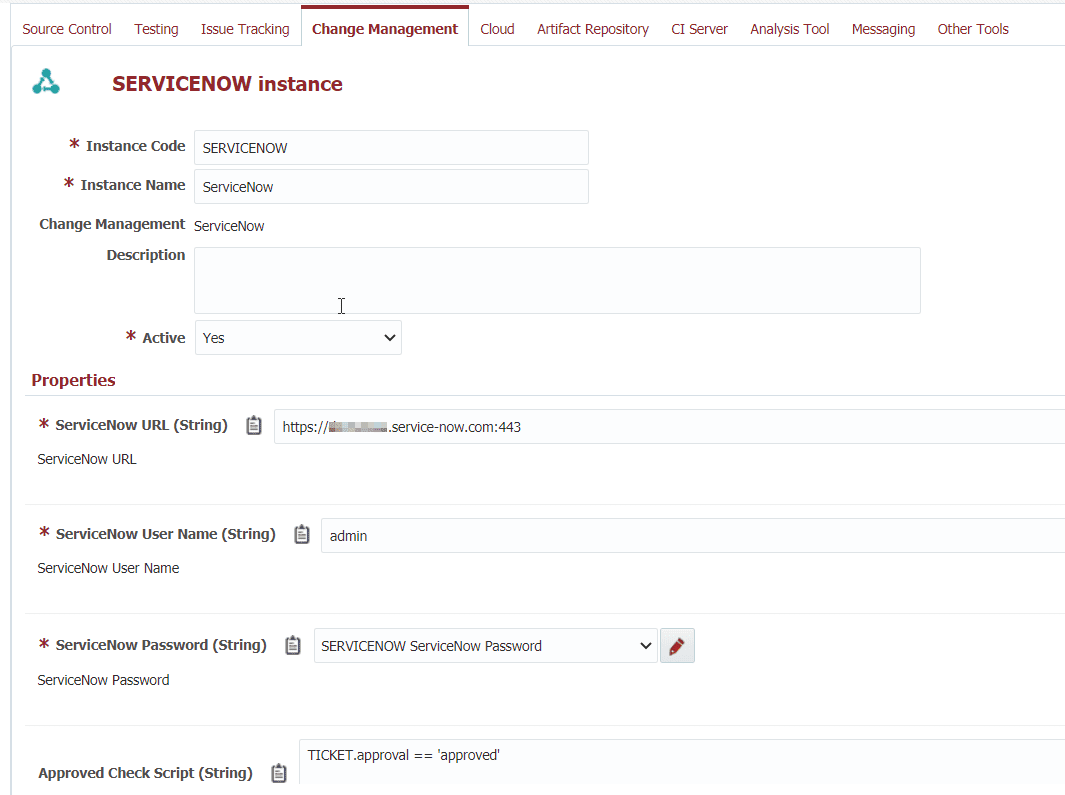This screenshot has width=1065, height=795.
Task: Click the Active label
Action: [164, 338]
